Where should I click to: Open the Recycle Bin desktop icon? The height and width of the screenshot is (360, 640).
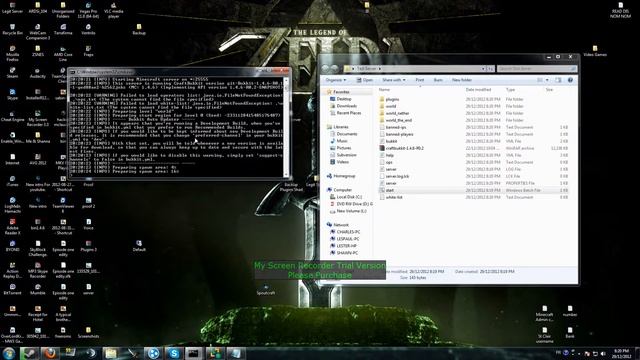pos(12,29)
